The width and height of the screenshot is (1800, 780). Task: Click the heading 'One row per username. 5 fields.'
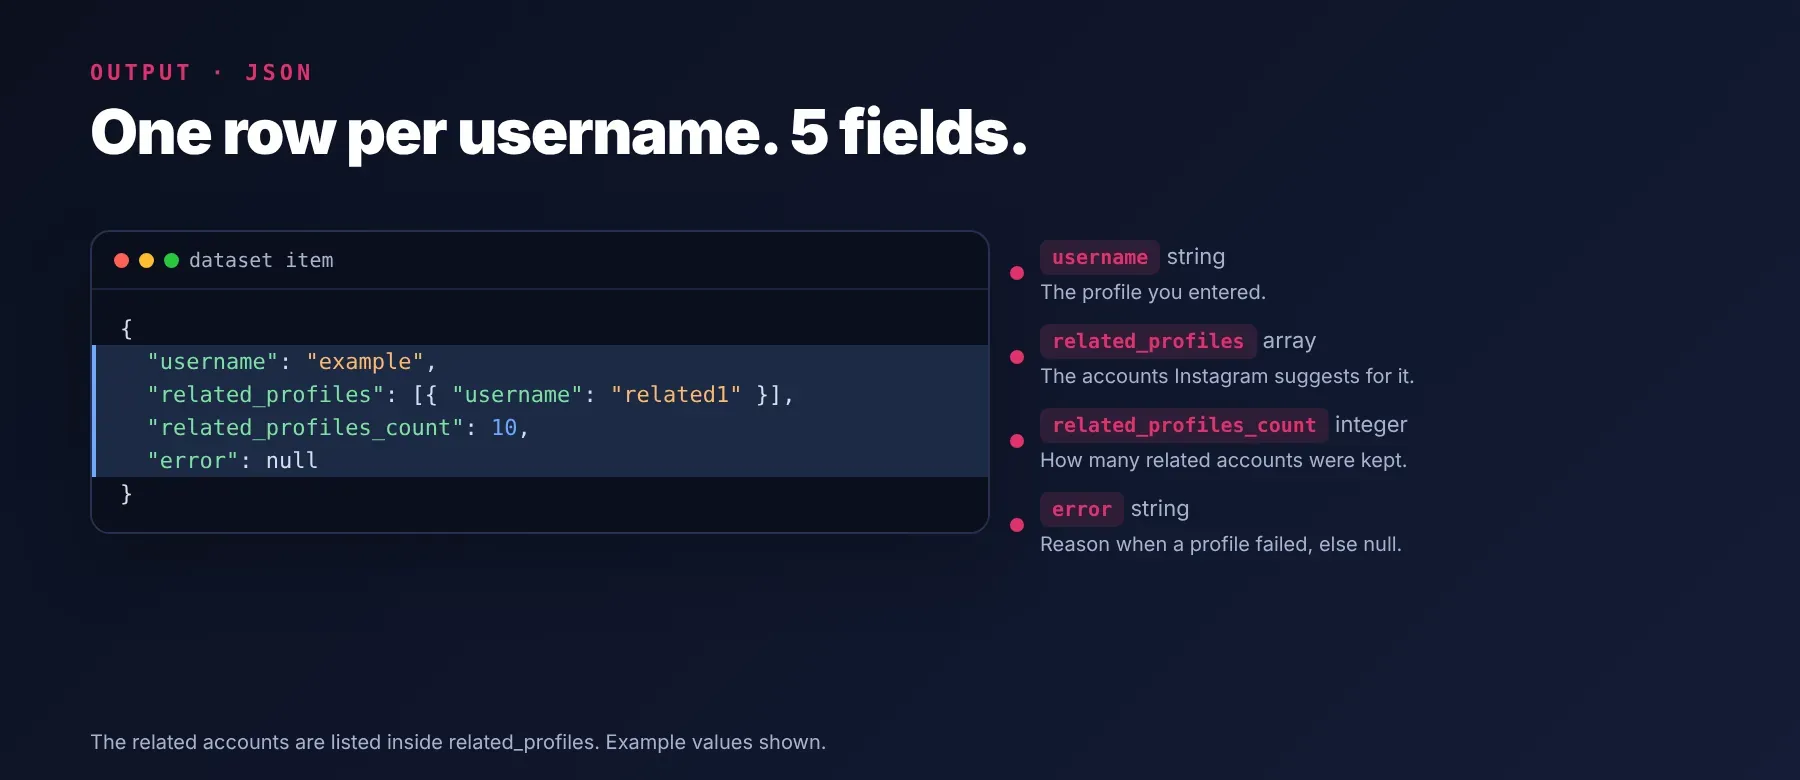point(558,133)
